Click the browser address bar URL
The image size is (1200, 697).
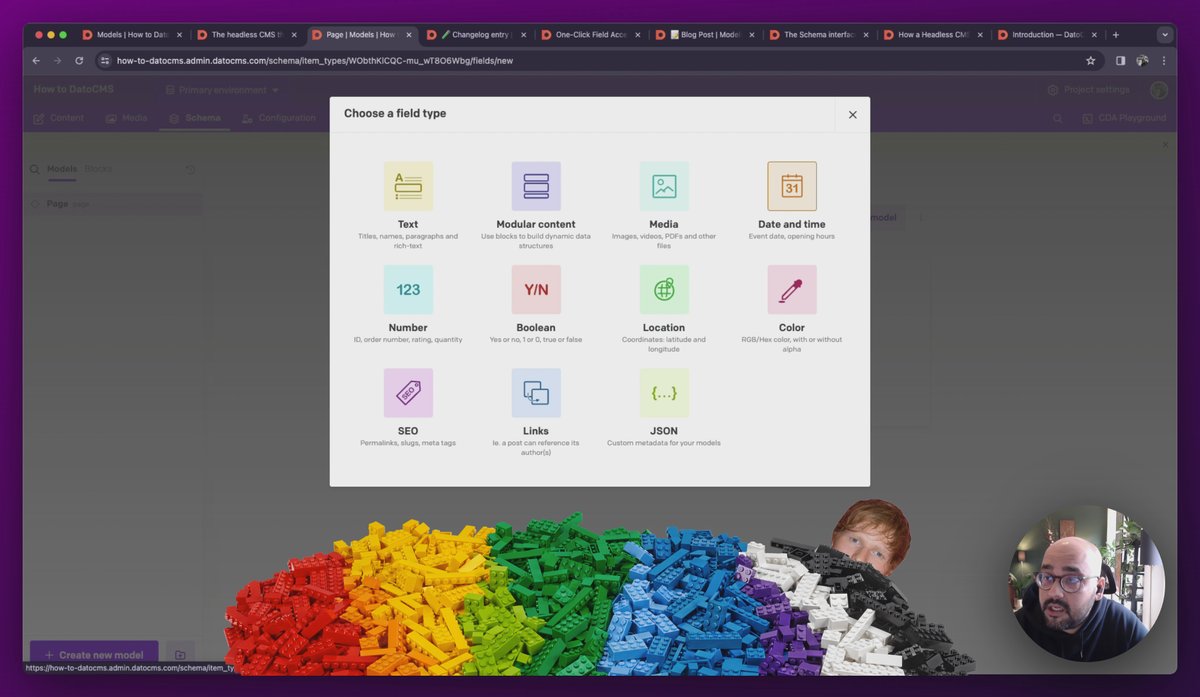(315, 60)
